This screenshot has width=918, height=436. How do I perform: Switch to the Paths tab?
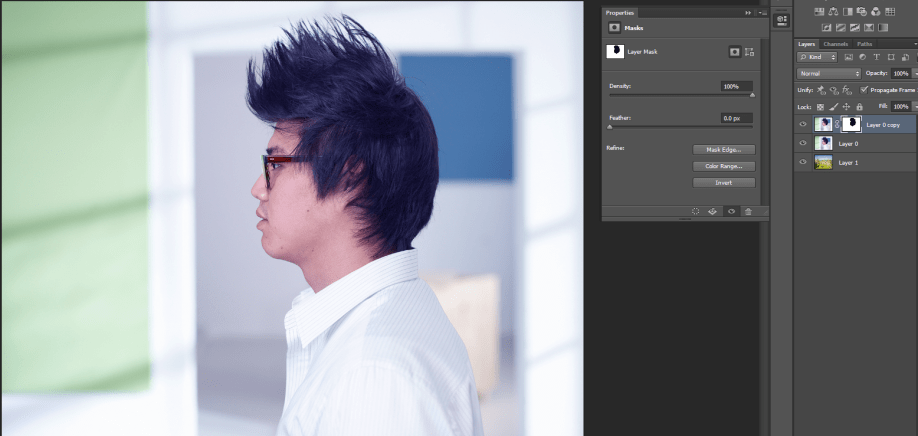click(x=864, y=44)
